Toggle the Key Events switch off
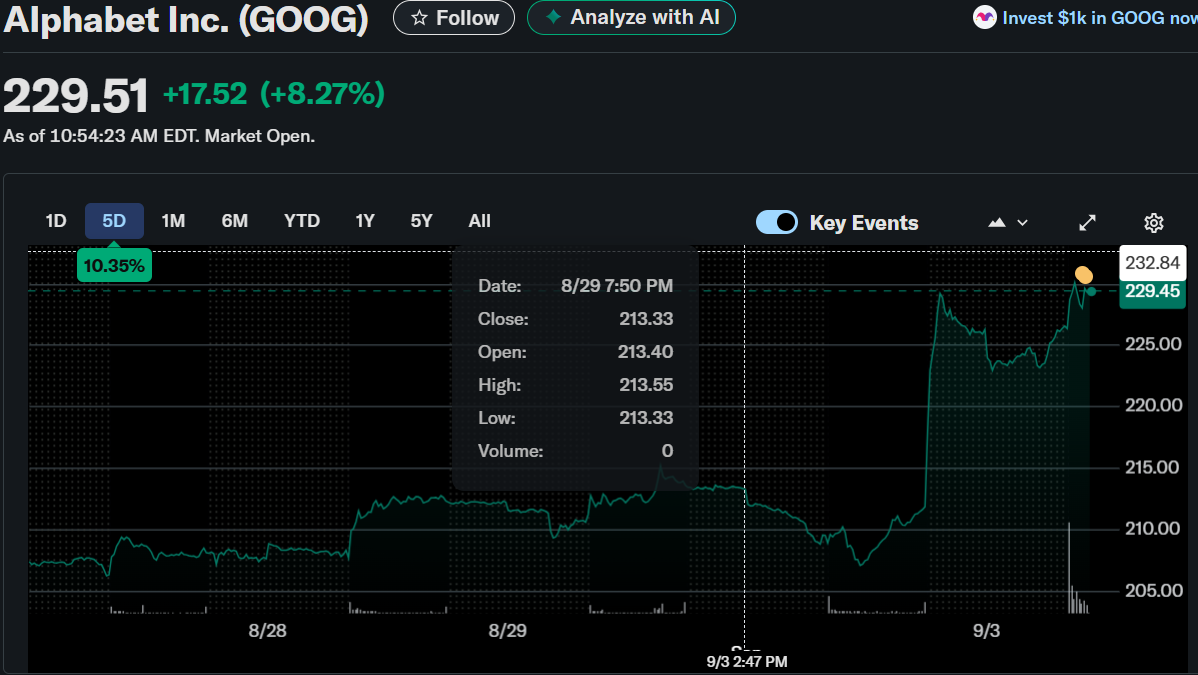Viewport: 1198px width, 675px height. (x=776, y=222)
